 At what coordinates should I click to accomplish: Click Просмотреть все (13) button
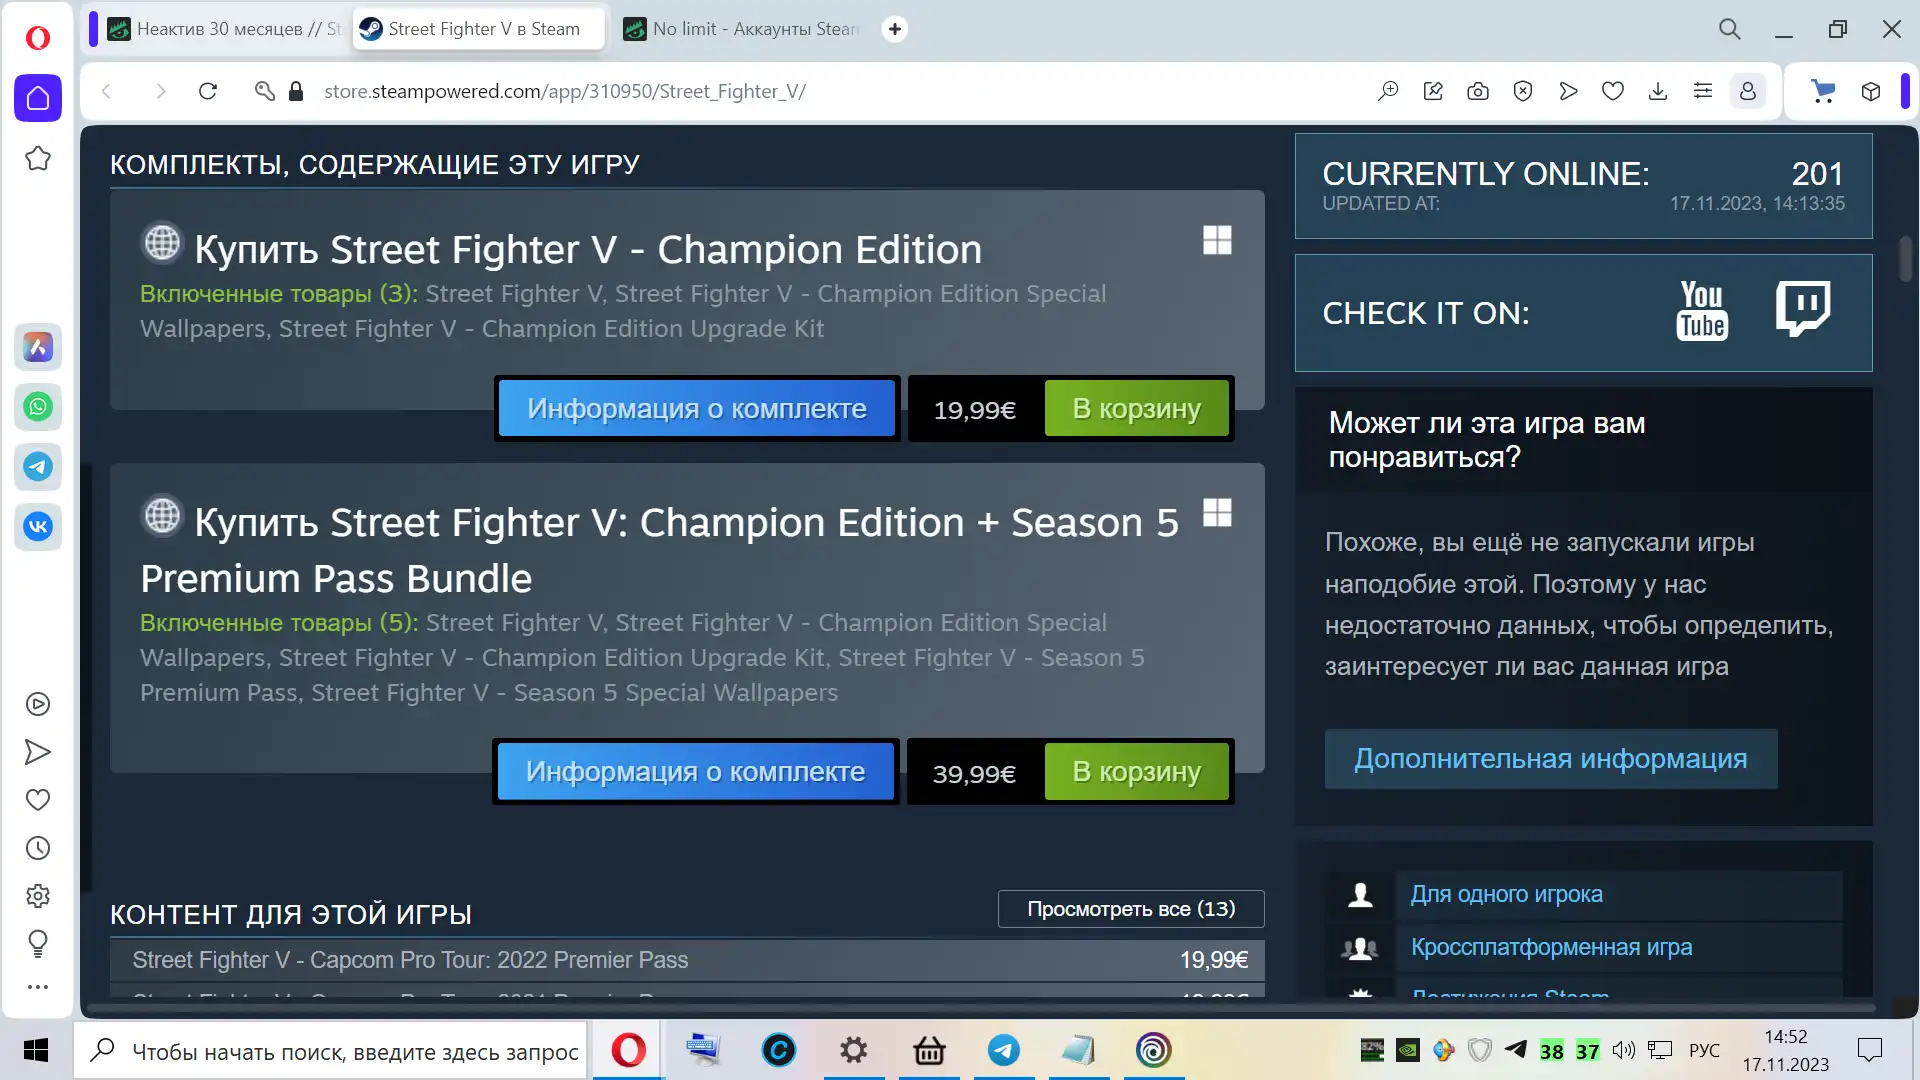click(x=1130, y=909)
